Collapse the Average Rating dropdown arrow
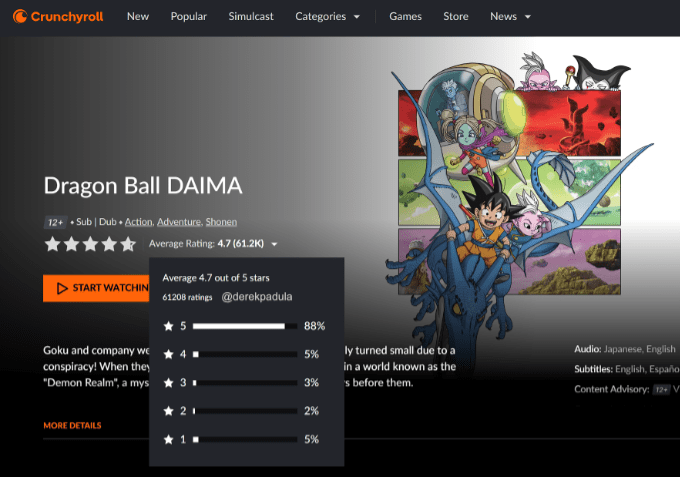Image resolution: width=680 pixels, height=477 pixels. 274,244
